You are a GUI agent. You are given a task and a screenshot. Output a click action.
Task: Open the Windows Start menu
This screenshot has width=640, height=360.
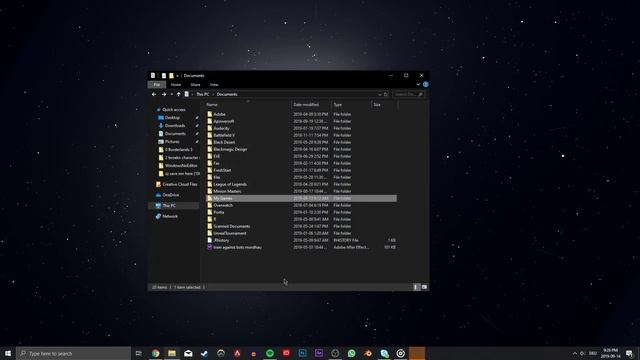click(x=8, y=353)
